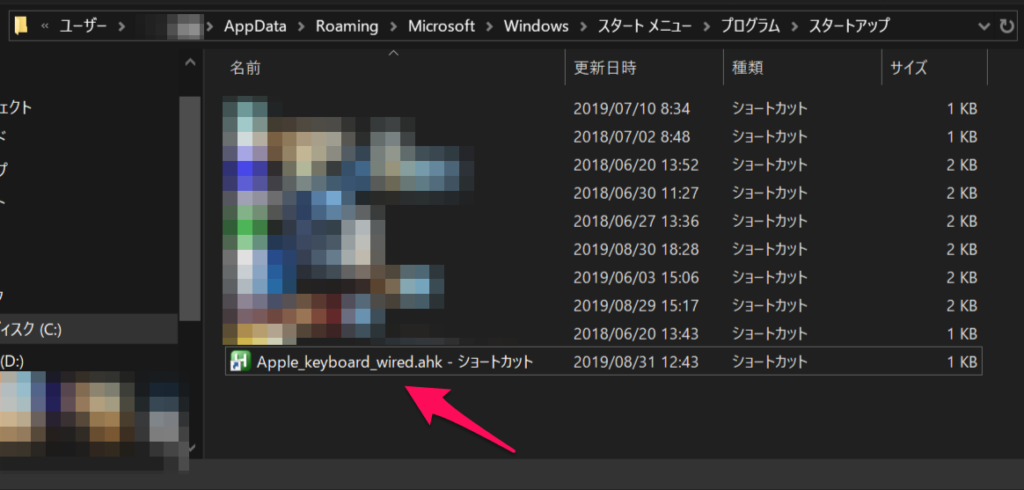The height and width of the screenshot is (490, 1024).
Task: Go to the Microsoft folder breadcrumb
Action: pyautogui.click(x=441, y=26)
